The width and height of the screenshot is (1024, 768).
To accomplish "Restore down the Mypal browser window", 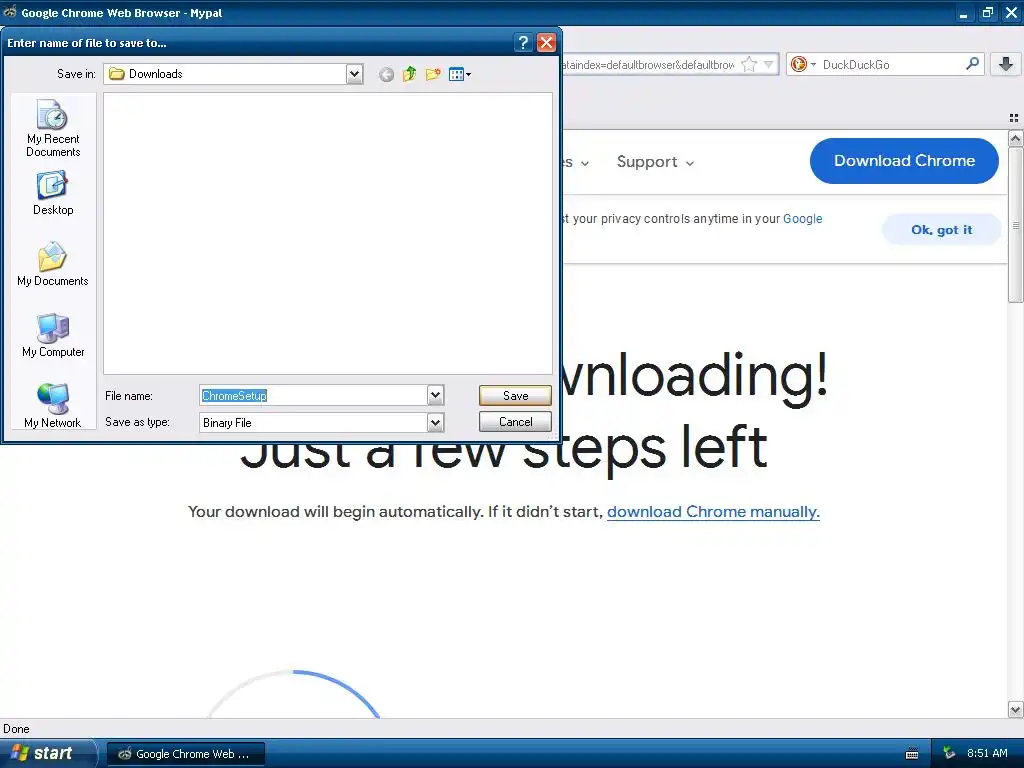I will [987, 12].
